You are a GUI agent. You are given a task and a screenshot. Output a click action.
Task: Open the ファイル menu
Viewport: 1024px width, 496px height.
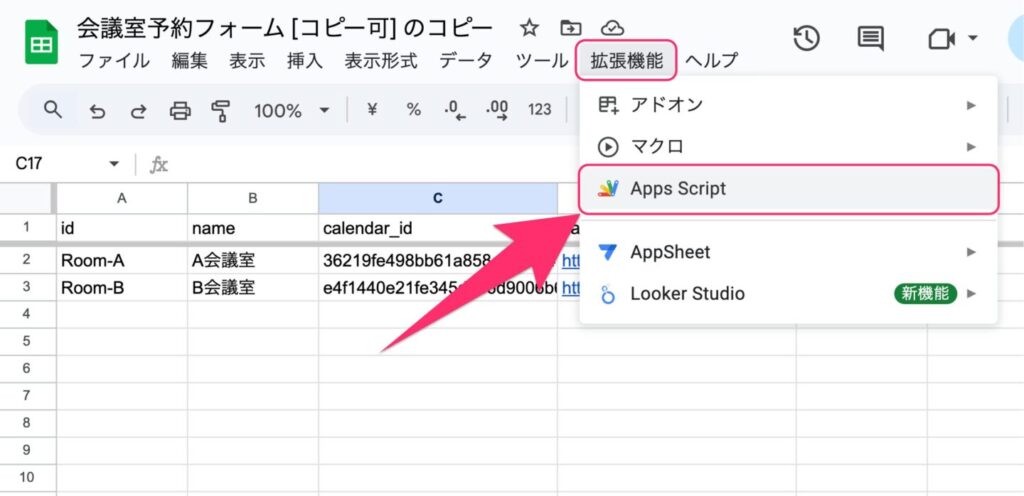114,61
